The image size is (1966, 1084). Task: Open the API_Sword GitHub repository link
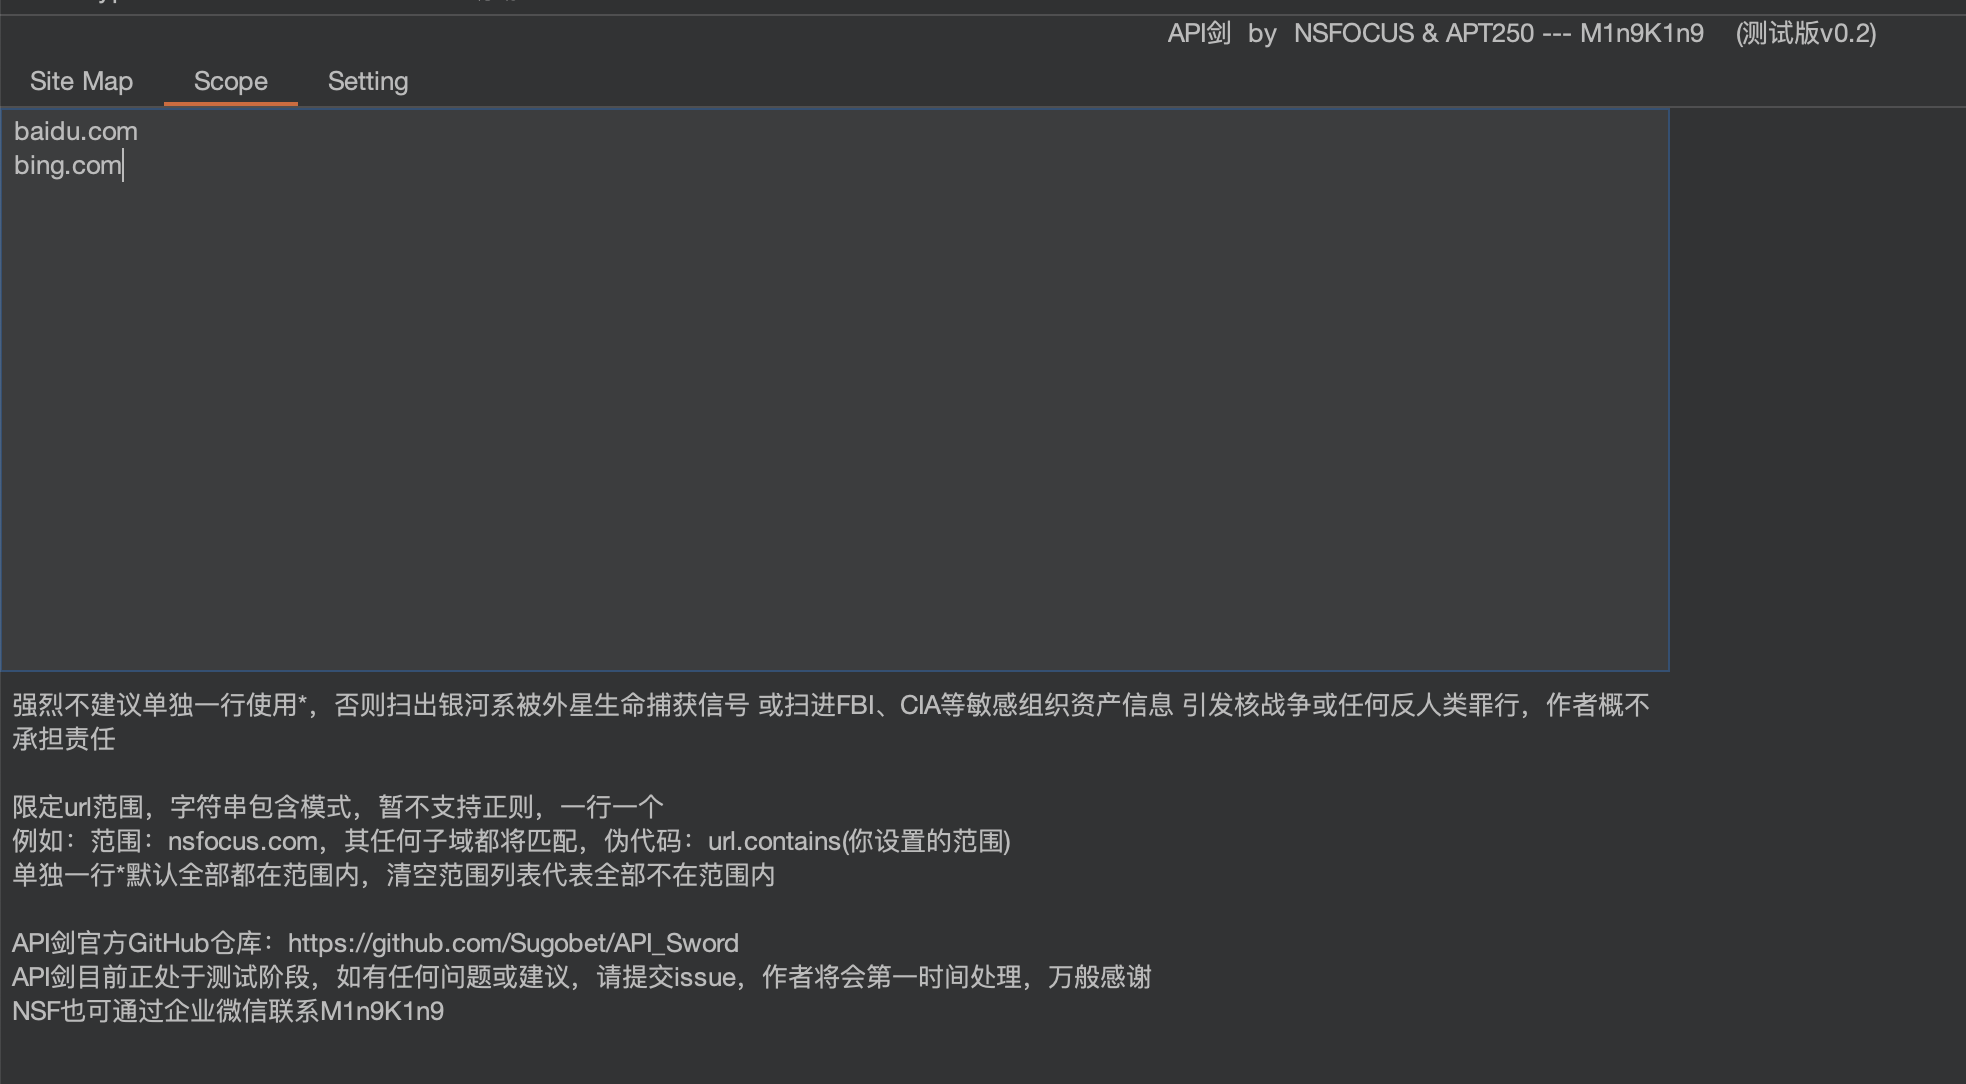tap(512, 942)
